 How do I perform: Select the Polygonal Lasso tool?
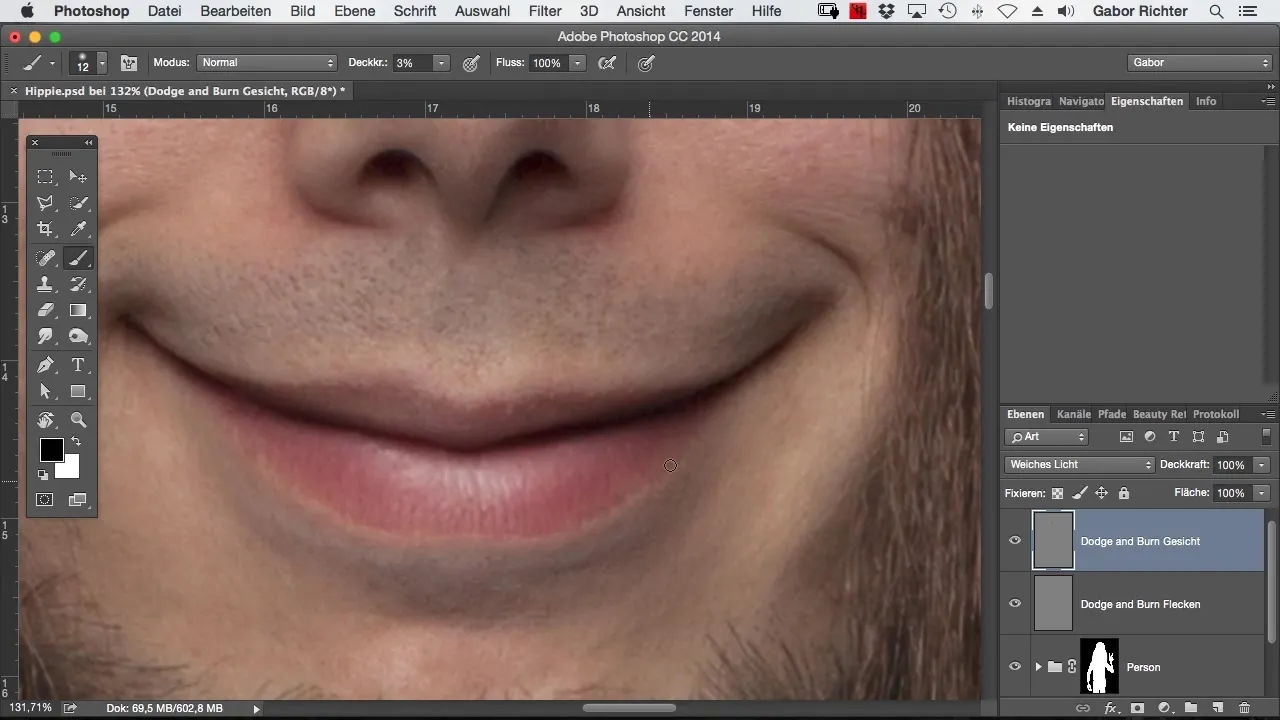point(46,203)
